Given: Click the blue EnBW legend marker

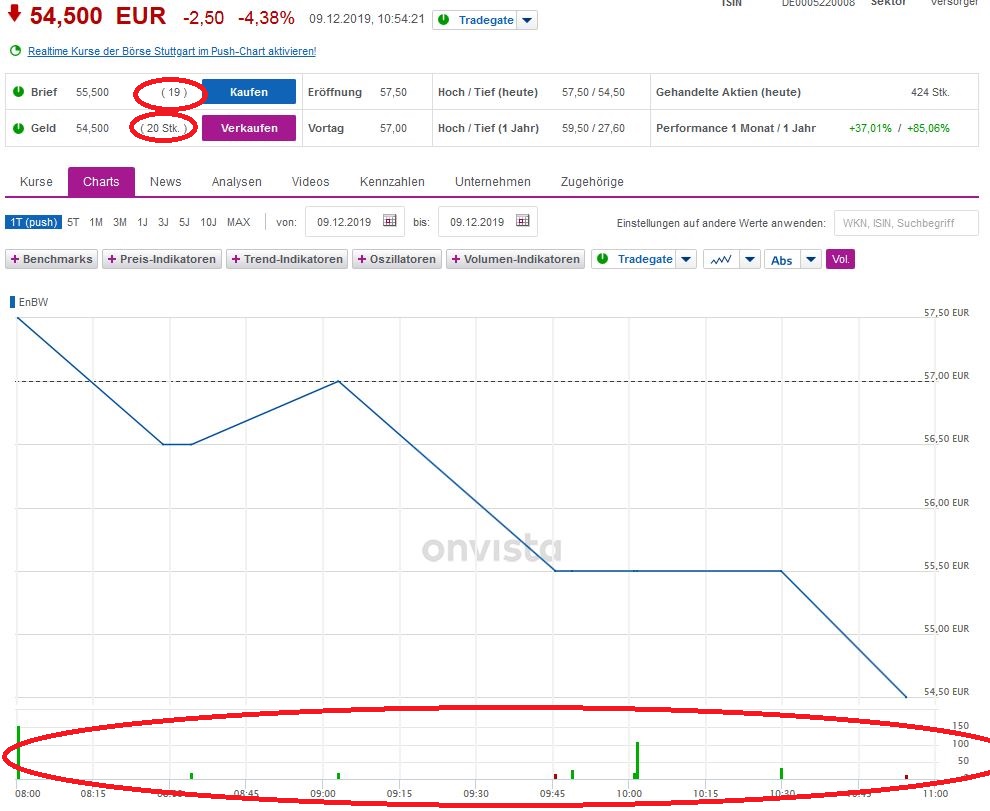Looking at the screenshot, I should [12, 302].
